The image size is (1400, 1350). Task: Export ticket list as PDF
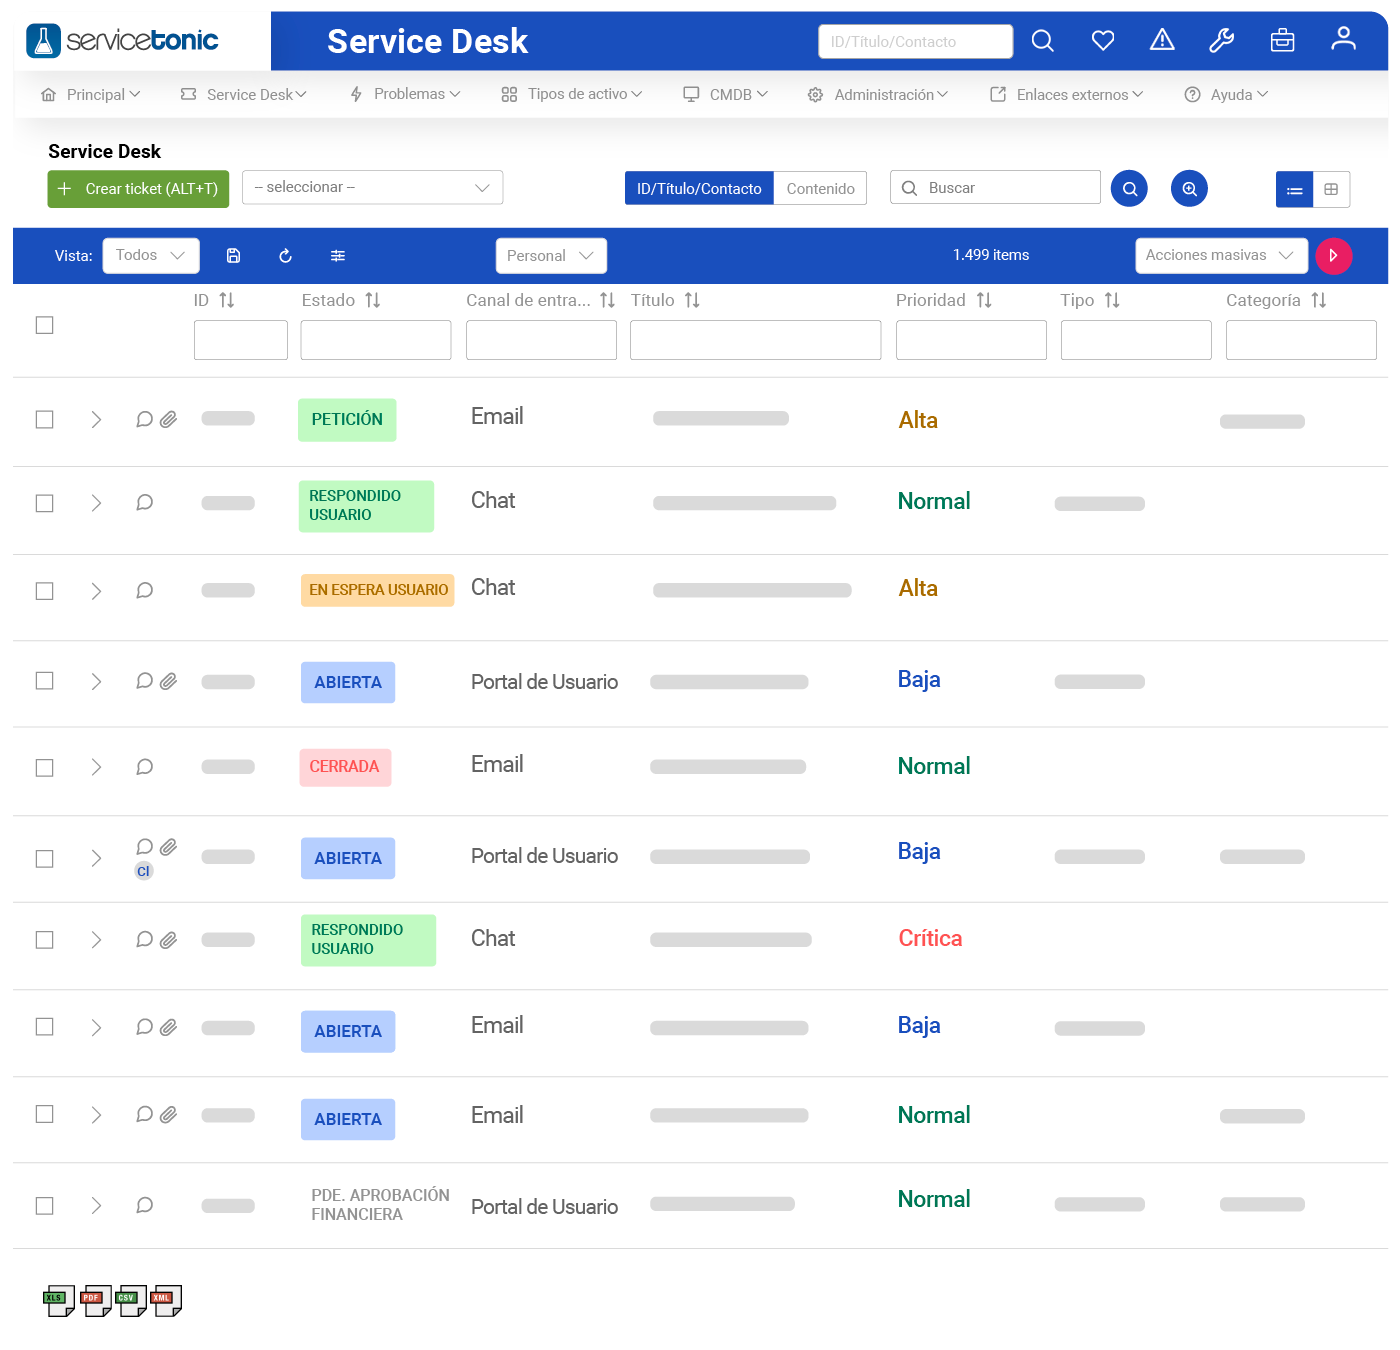click(96, 1300)
